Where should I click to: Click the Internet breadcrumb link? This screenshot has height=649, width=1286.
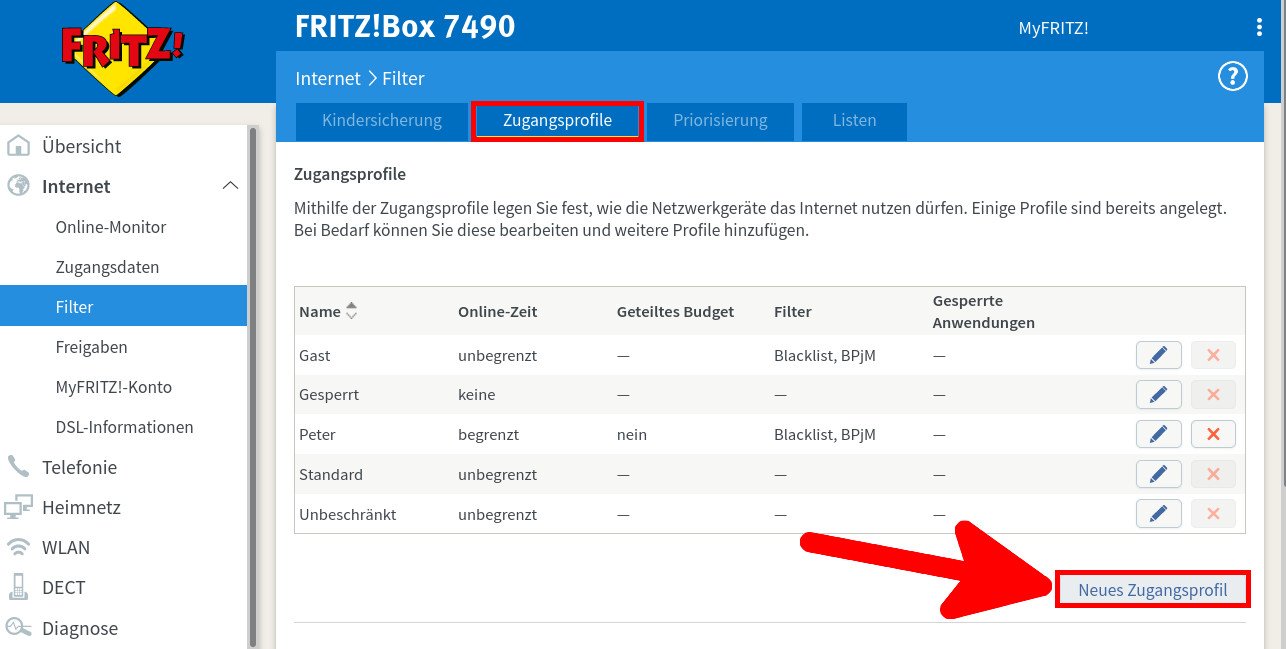click(328, 78)
